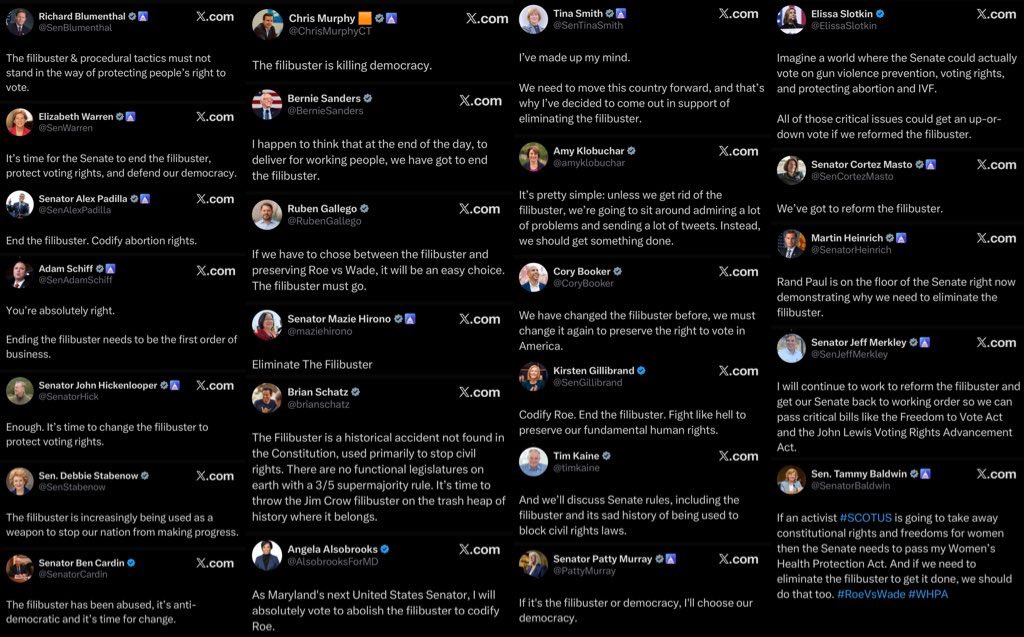Click the verified badge next to Angela Alsobrooks
1024x637 pixels.
(x=385, y=549)
